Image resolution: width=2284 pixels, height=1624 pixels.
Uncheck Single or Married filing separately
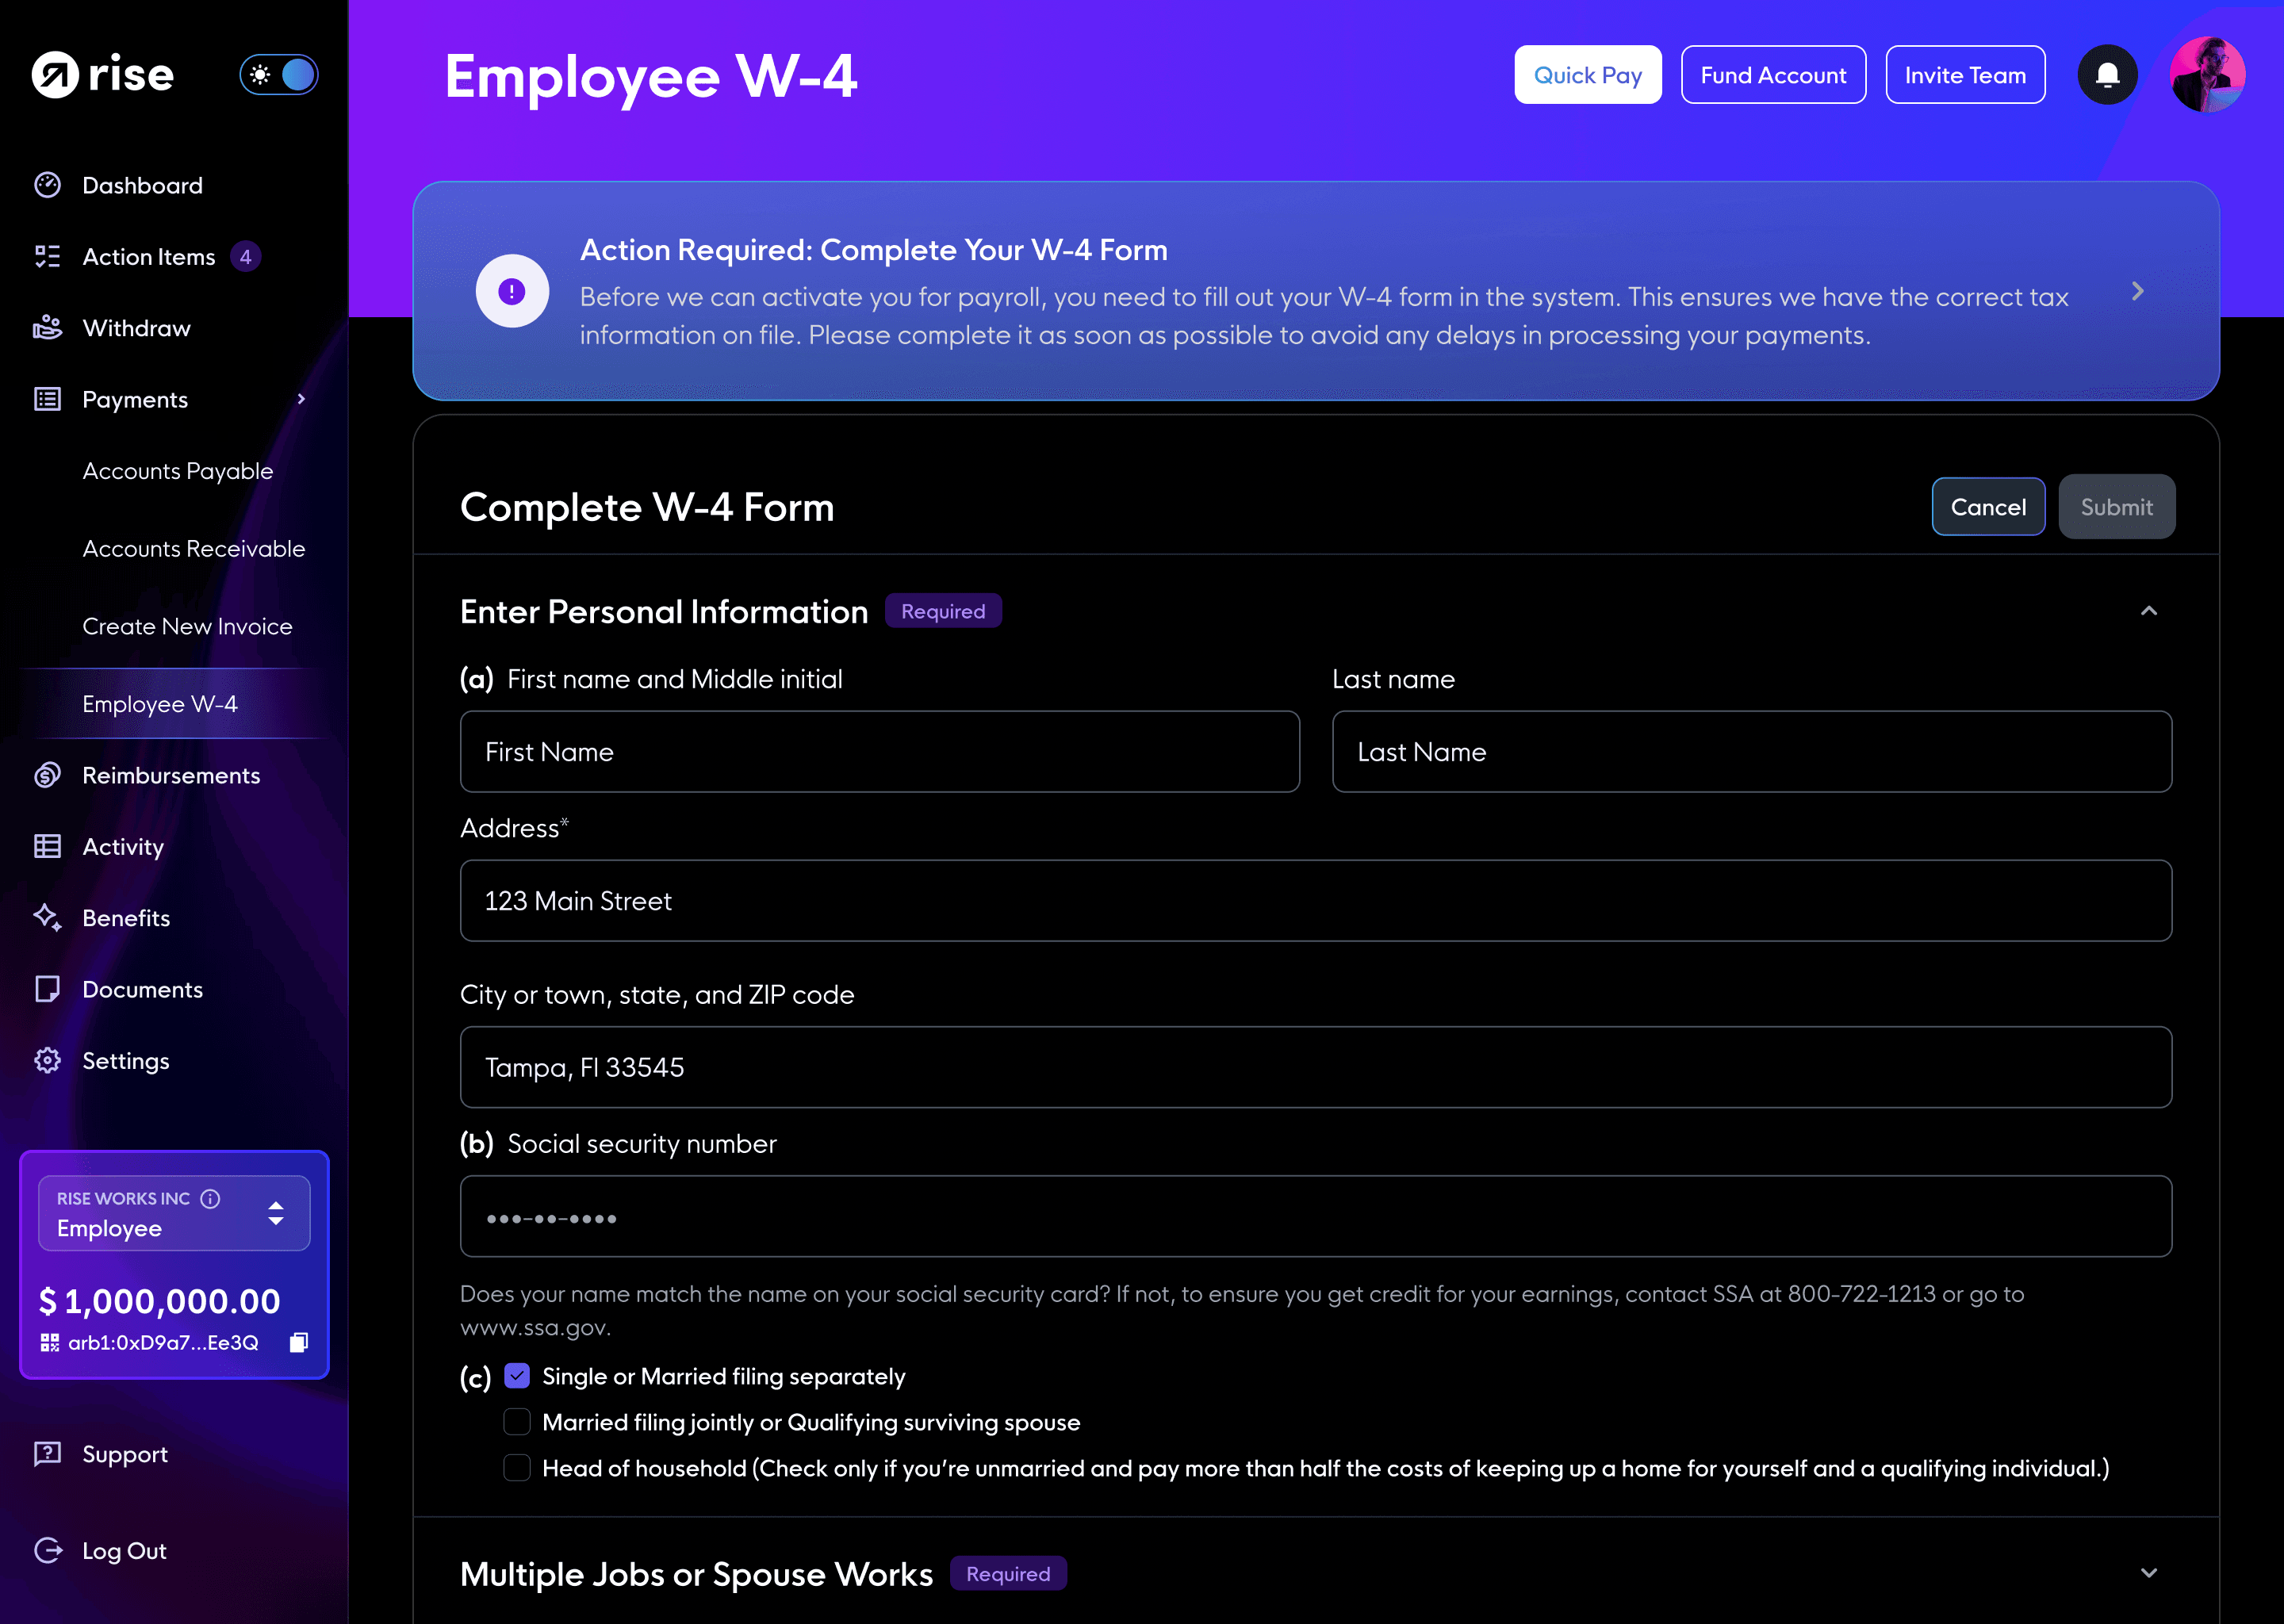[x=517, y=1376]
